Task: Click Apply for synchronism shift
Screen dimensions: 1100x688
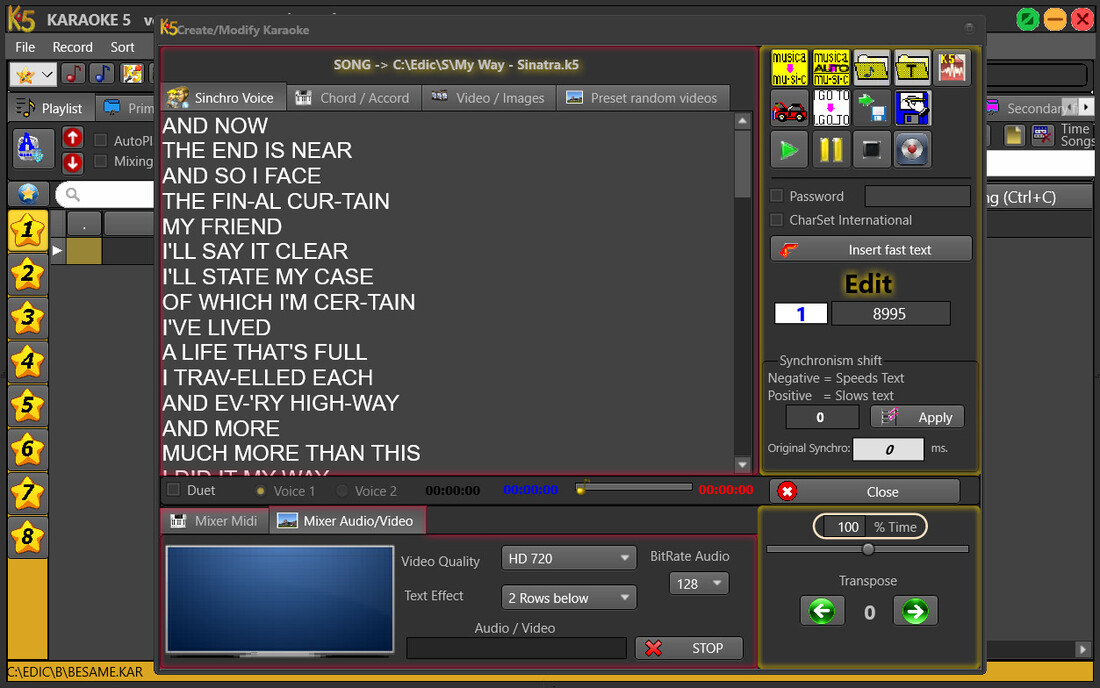Action: 918,417
